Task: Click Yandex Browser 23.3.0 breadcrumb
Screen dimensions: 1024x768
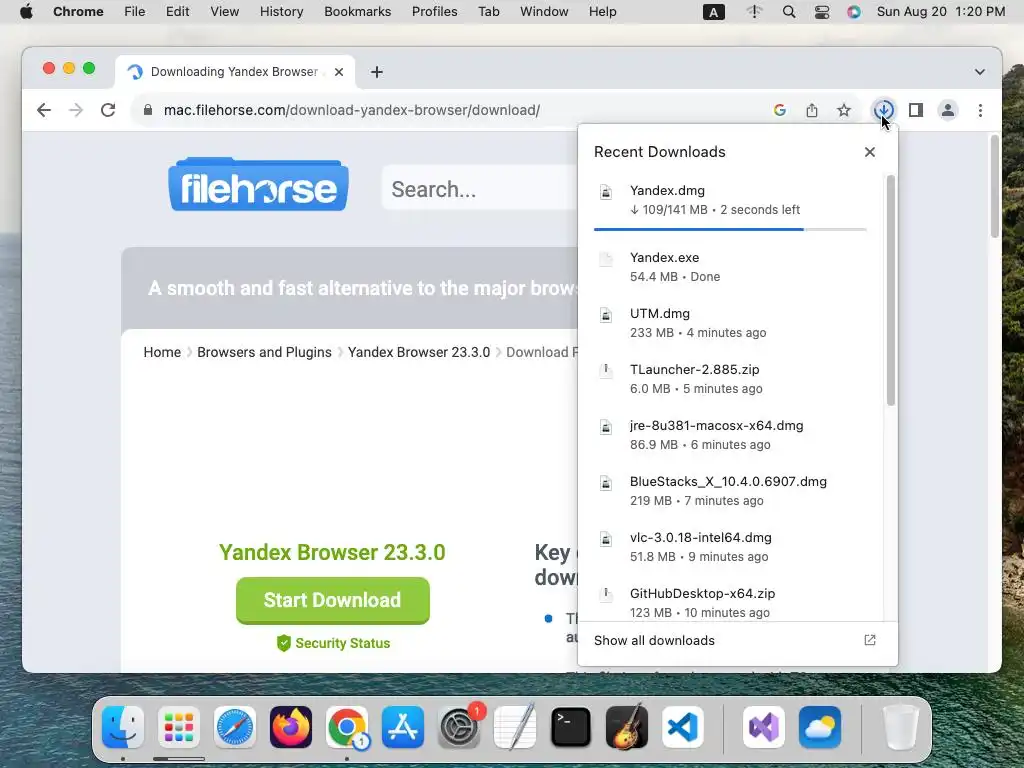Action: click(x=419, y=352)
